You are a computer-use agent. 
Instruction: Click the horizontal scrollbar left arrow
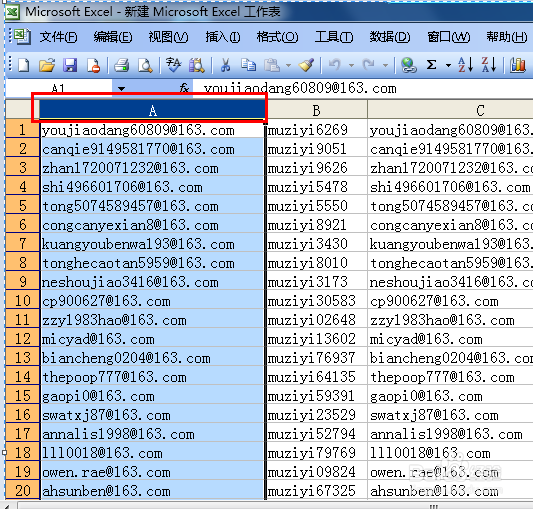coord(8,506)
